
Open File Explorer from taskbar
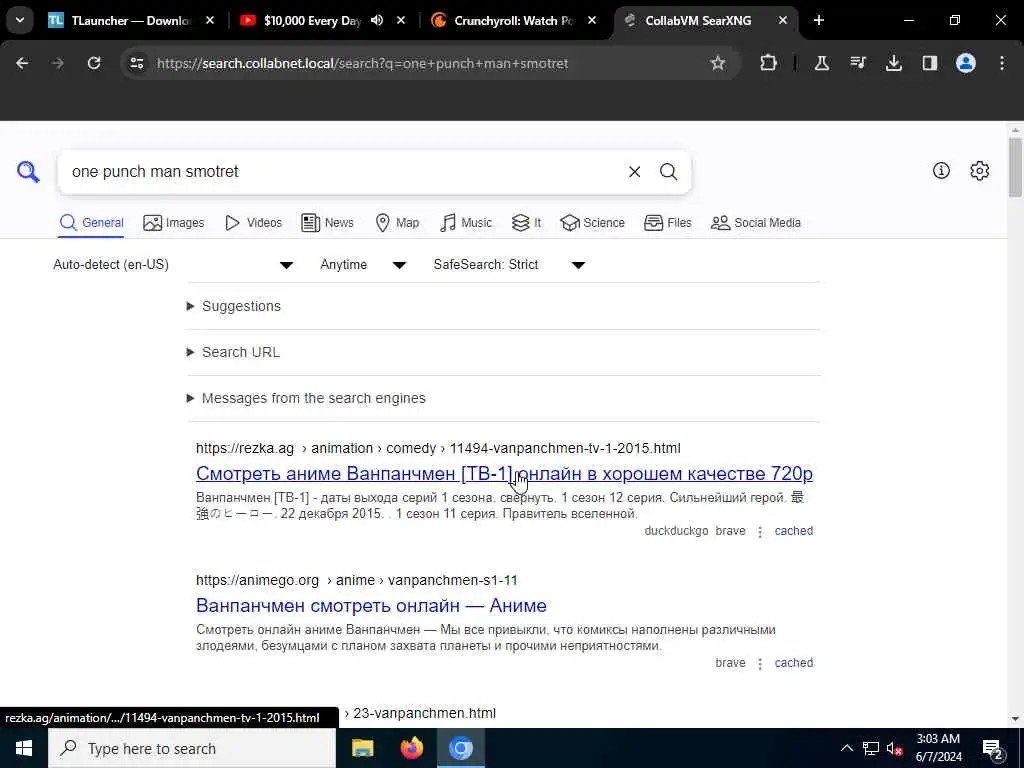pyautogui.click(x=362, y=748)
